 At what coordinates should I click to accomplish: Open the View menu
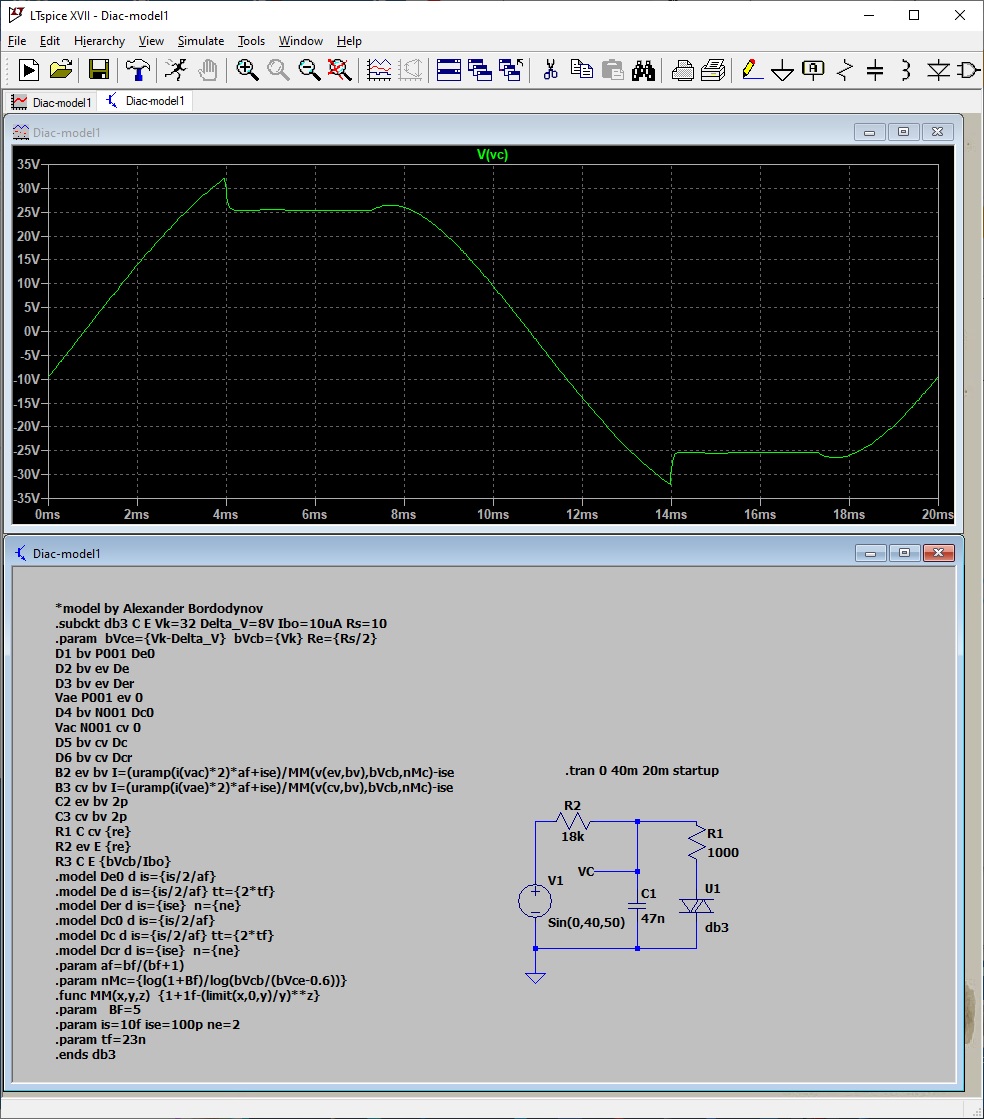(151, 41)
